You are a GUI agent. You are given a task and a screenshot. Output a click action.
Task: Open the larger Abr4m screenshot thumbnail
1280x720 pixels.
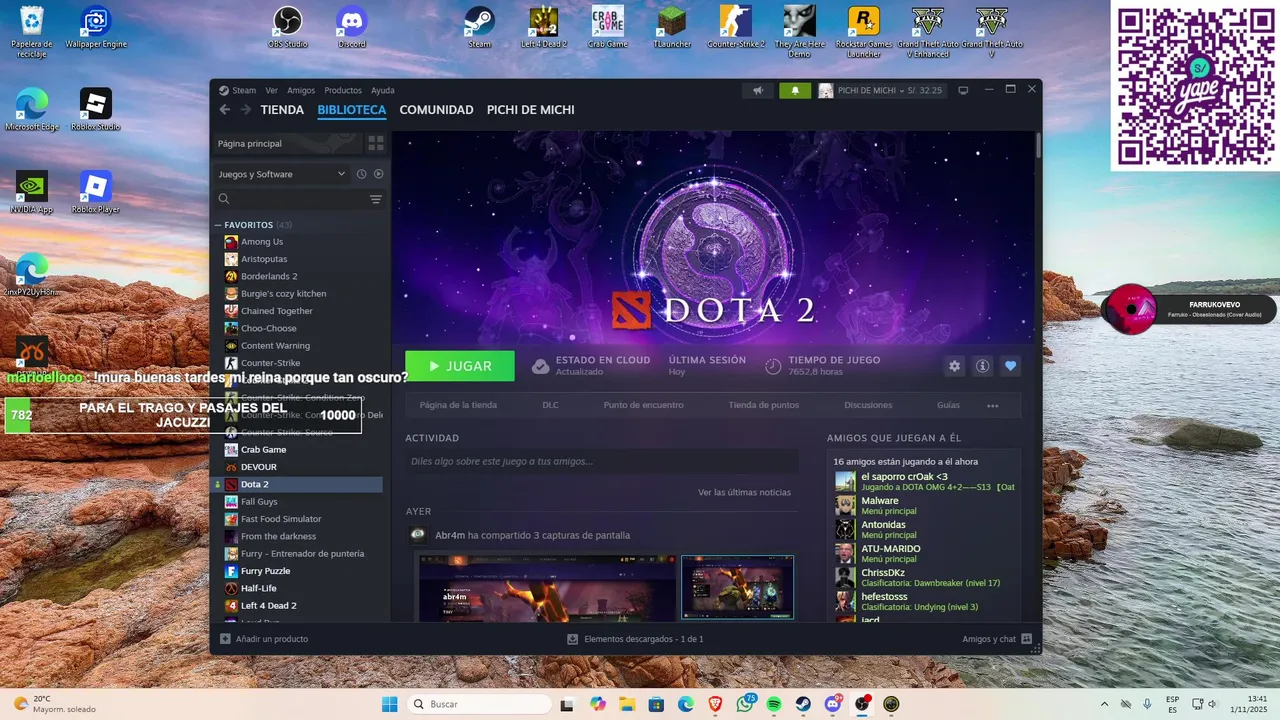pyautogui.click(x=546, y=588)
